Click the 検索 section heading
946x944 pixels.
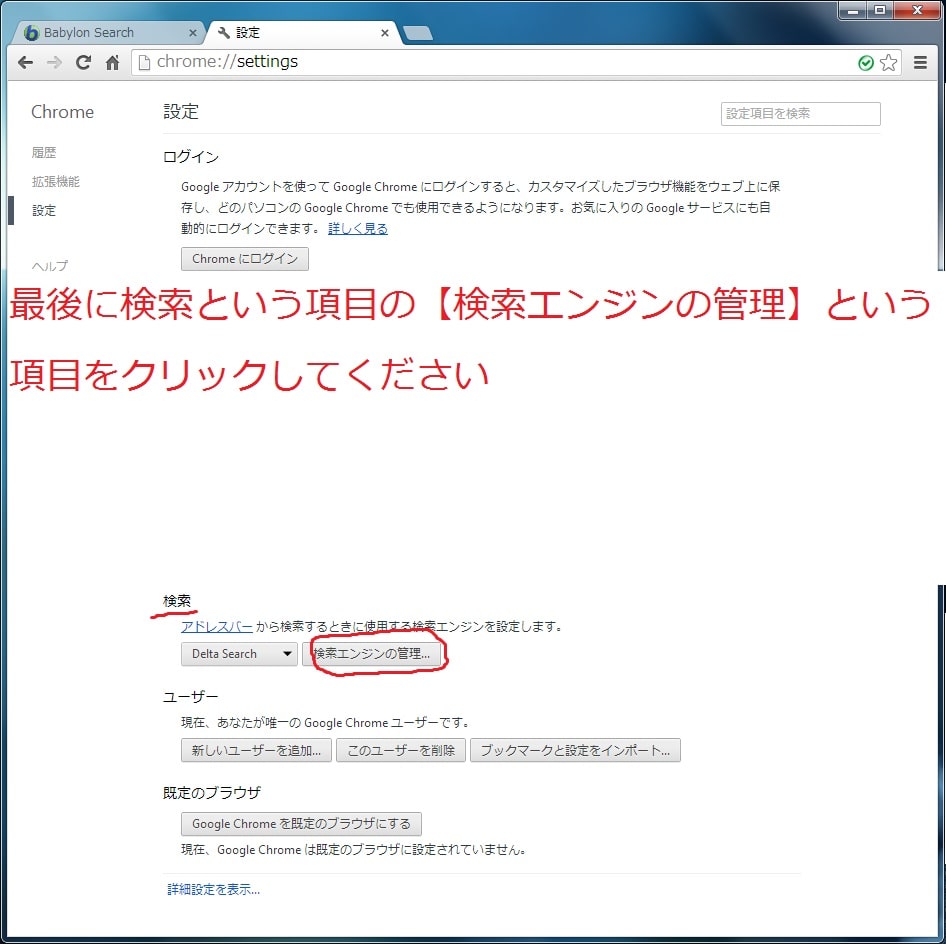coord(177,601)
